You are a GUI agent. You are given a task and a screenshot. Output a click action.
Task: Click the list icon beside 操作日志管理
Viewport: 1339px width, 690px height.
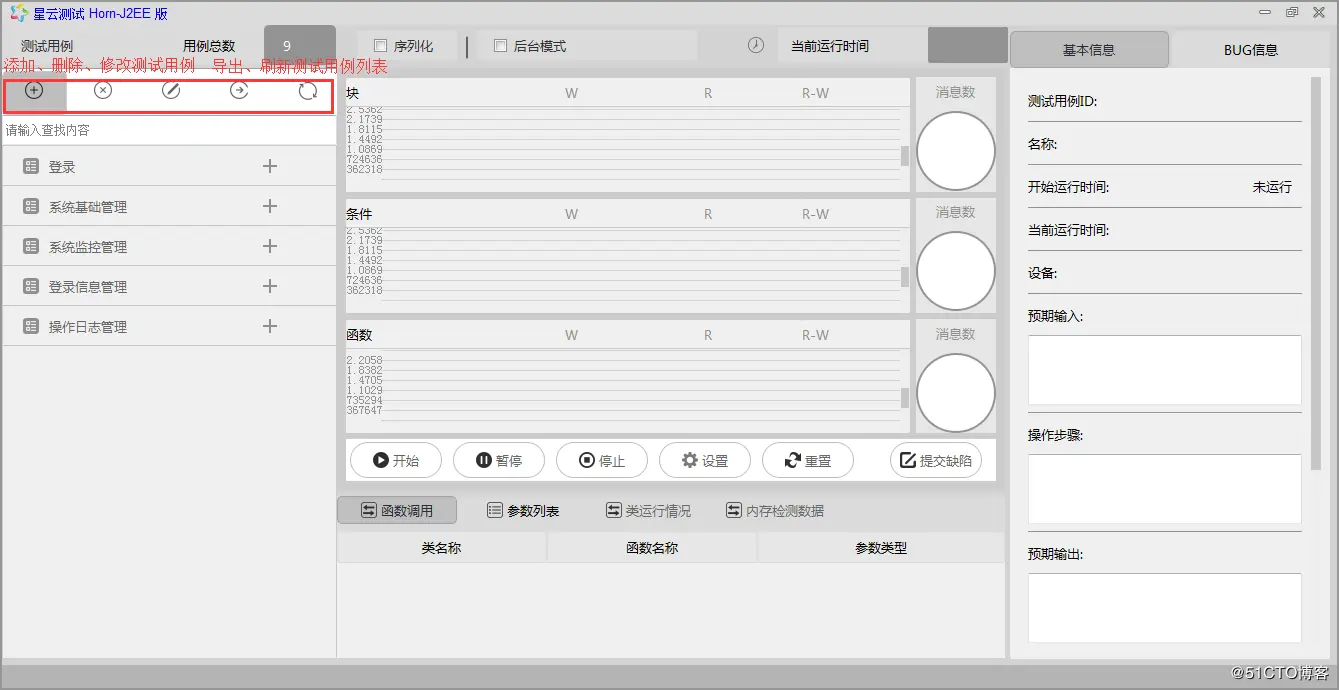[x=31, y=327]
